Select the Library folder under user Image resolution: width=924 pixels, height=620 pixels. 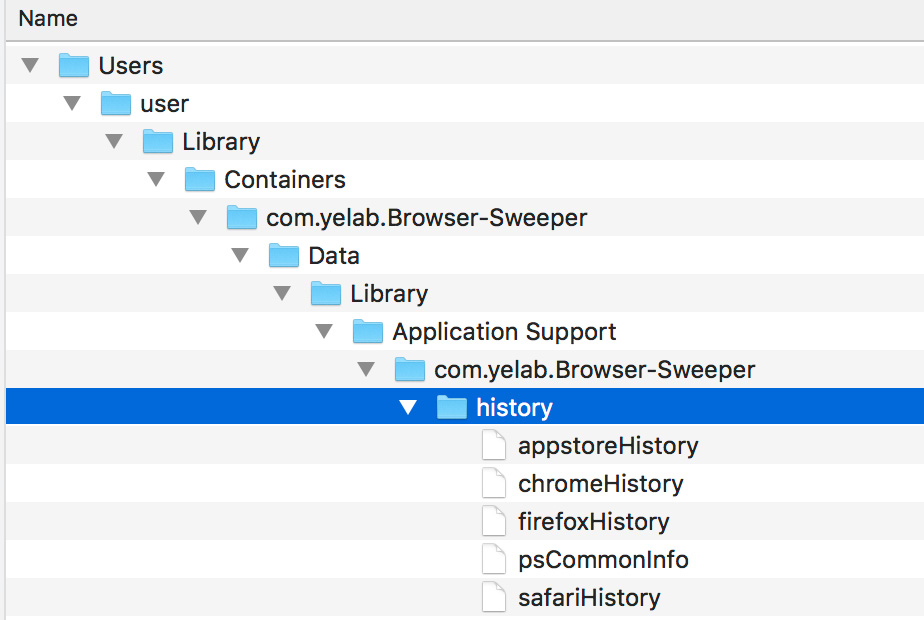click(220, 142)
